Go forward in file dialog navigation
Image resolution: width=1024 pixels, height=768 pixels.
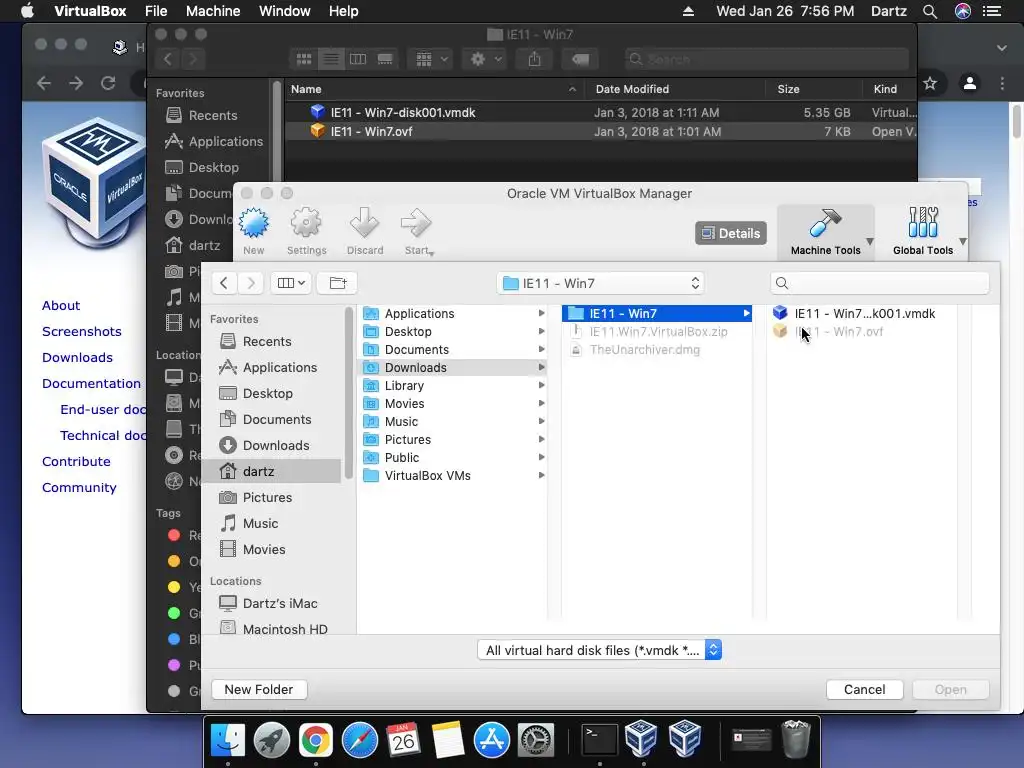click(251, 283)
